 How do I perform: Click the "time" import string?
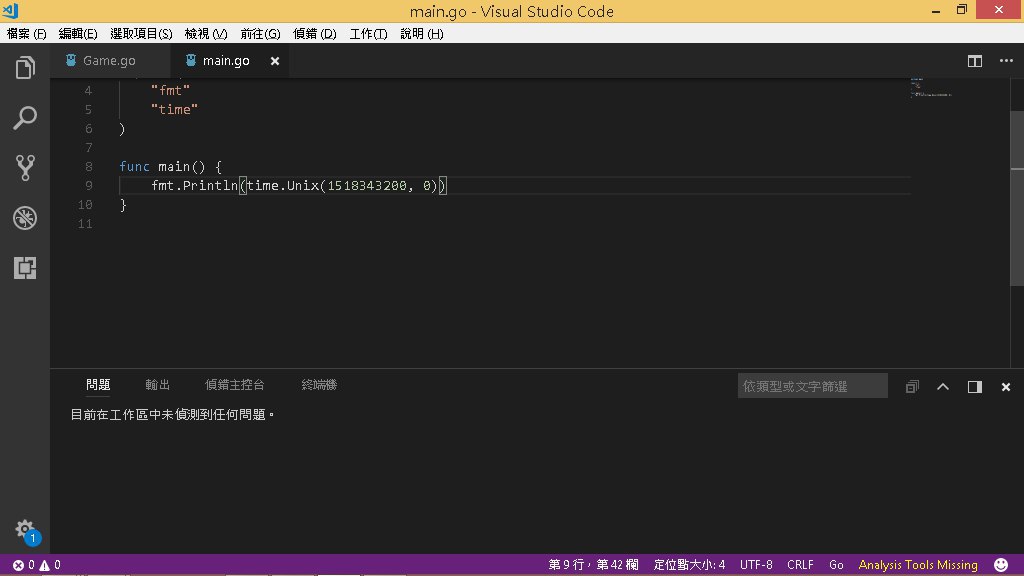click(174, 110)
